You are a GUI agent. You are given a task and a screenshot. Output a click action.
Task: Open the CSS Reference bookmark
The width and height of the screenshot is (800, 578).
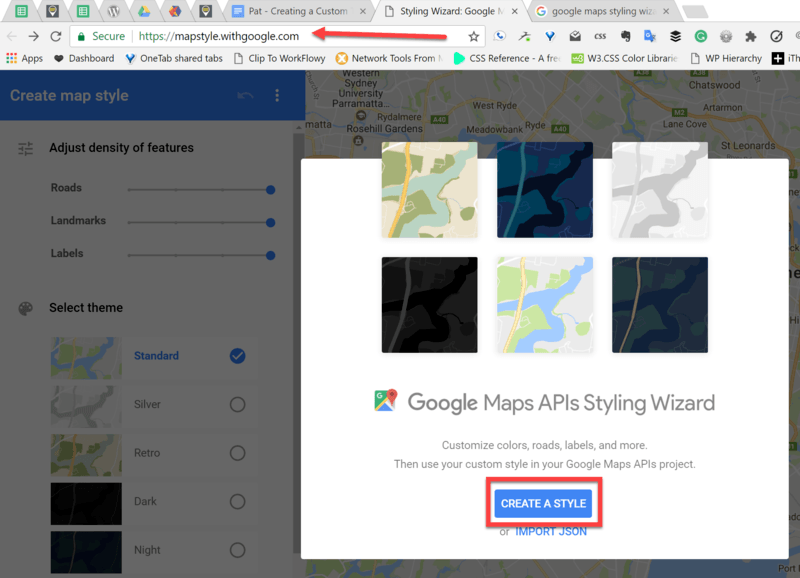point(507,59)
